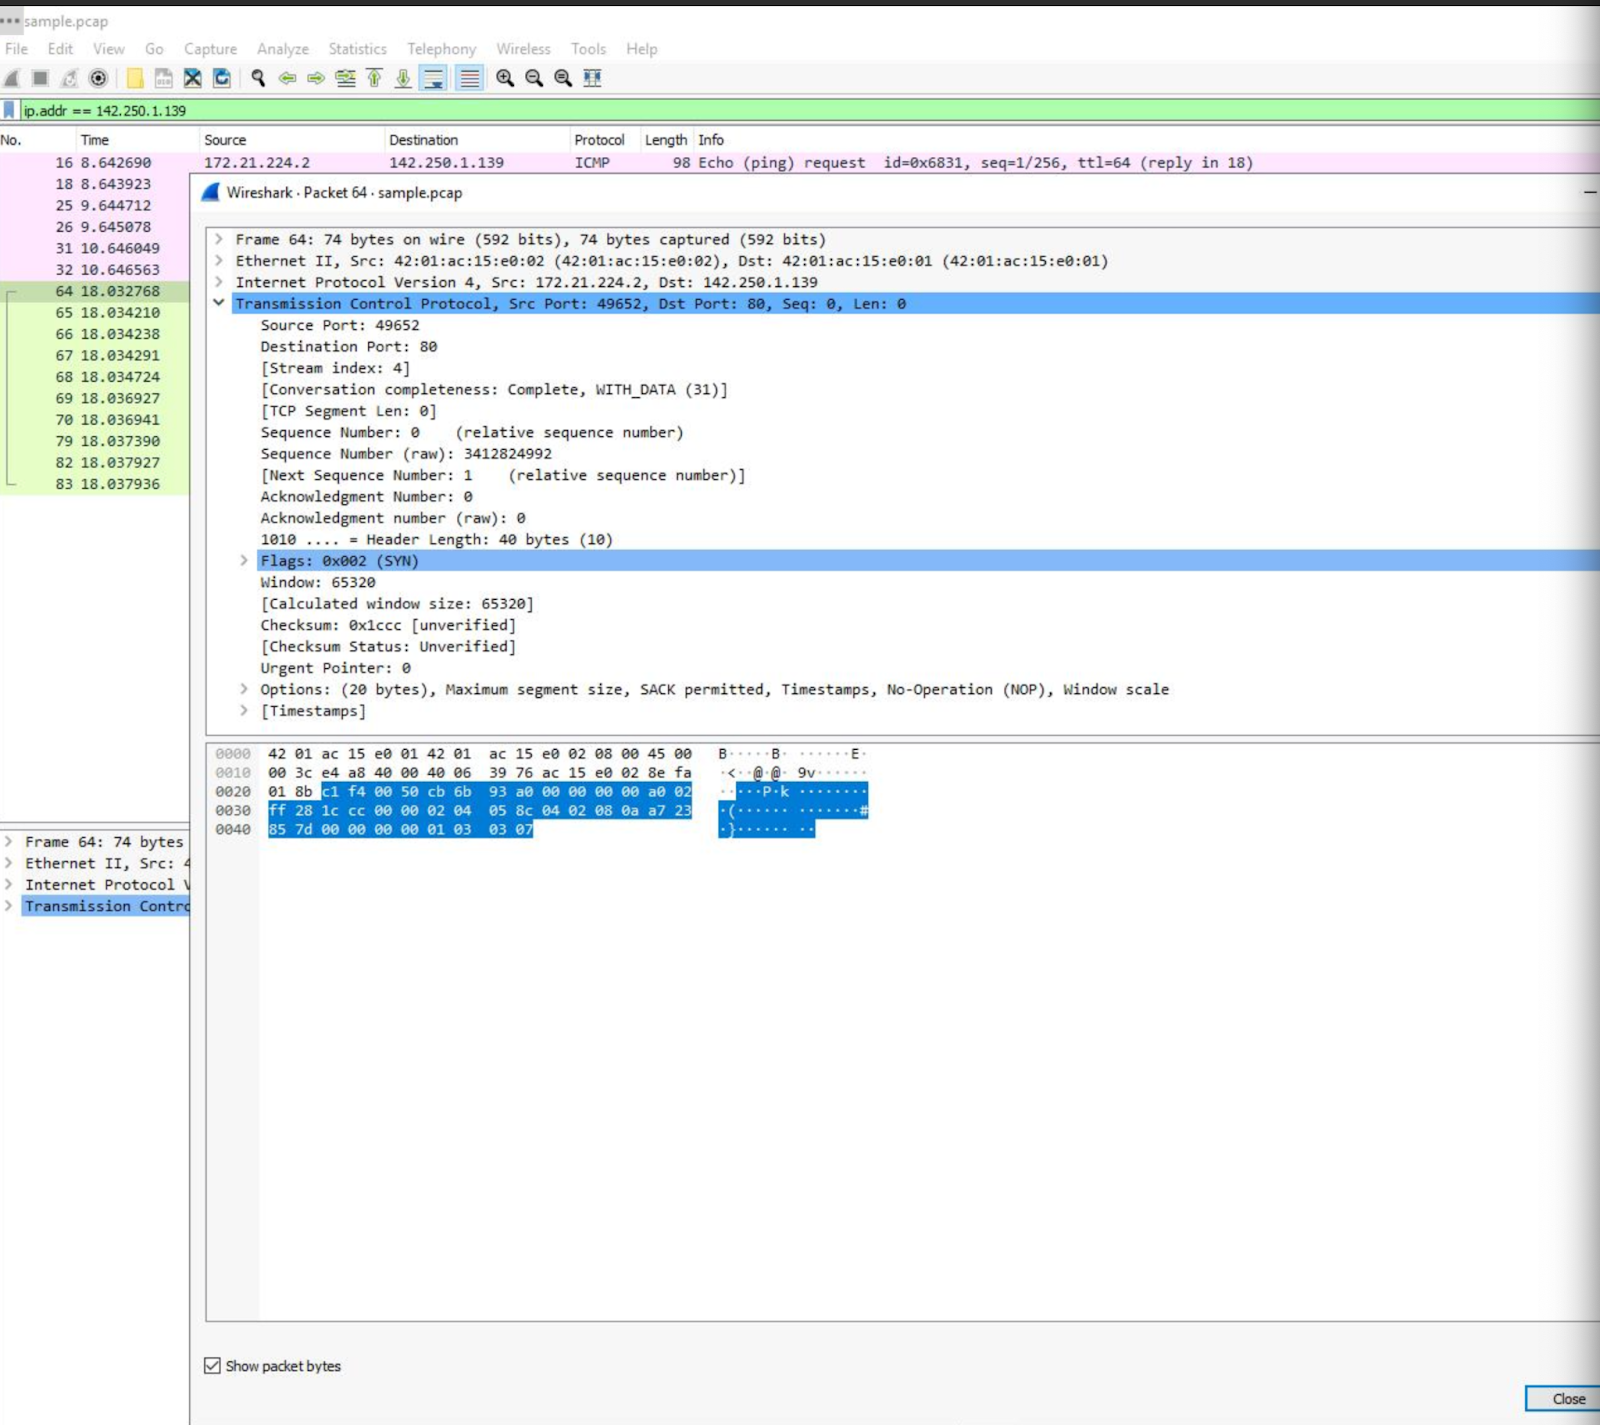Image resolution: width=1600 pixels, height=1425 pixels.
Task: Reset text to normal size icon
Action: point(563,78)
